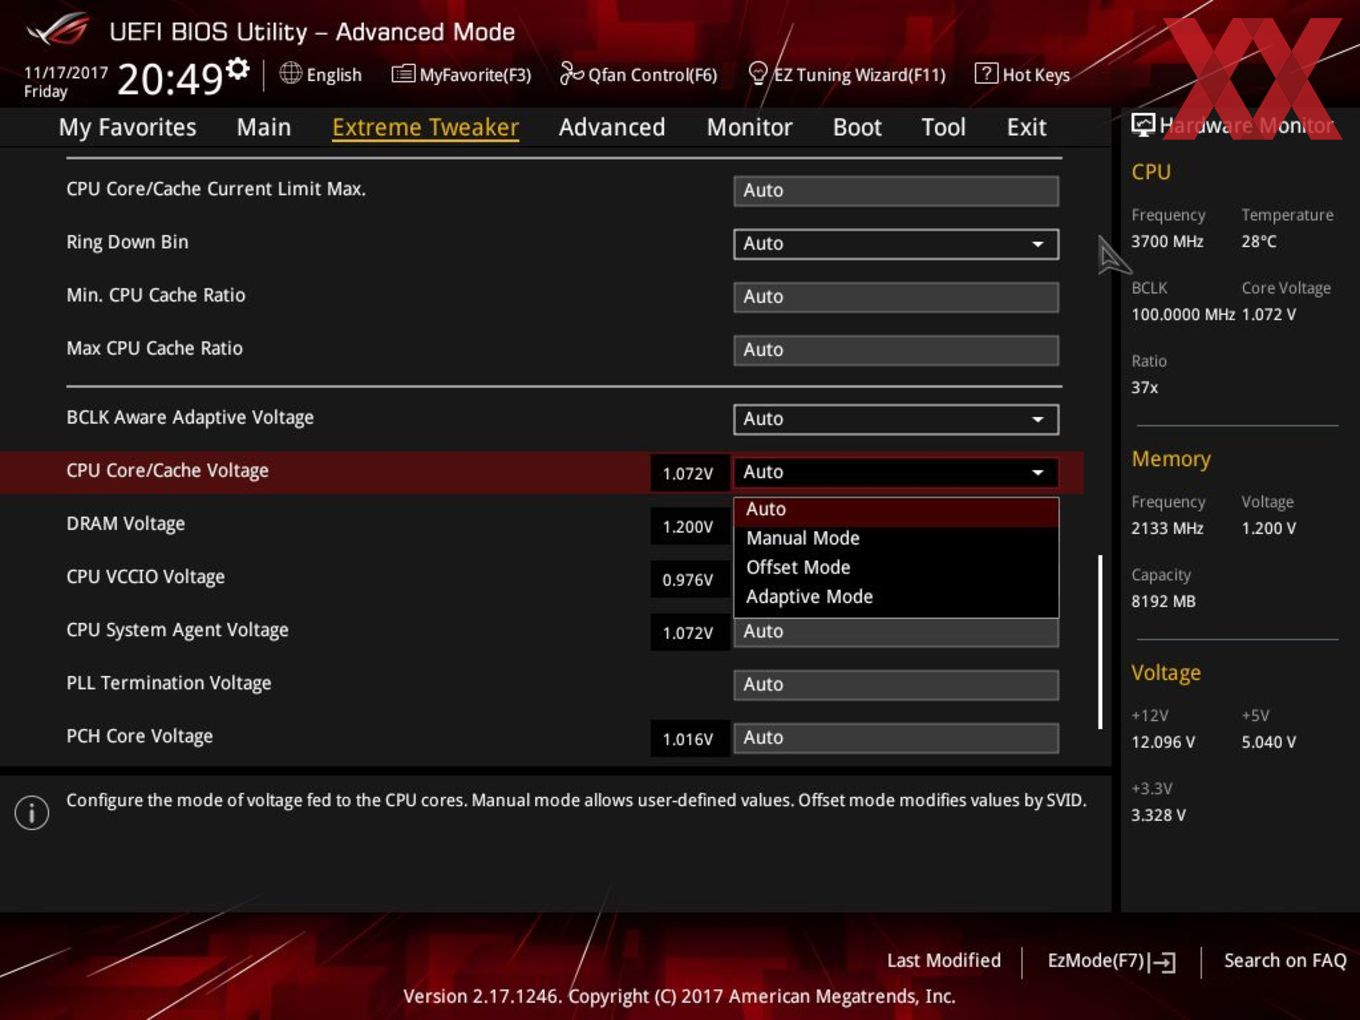Click the 1.072V CPU Core/Cache Voltage value
The height and width of the screenshot is (1020, 1360).
(688, 473)
